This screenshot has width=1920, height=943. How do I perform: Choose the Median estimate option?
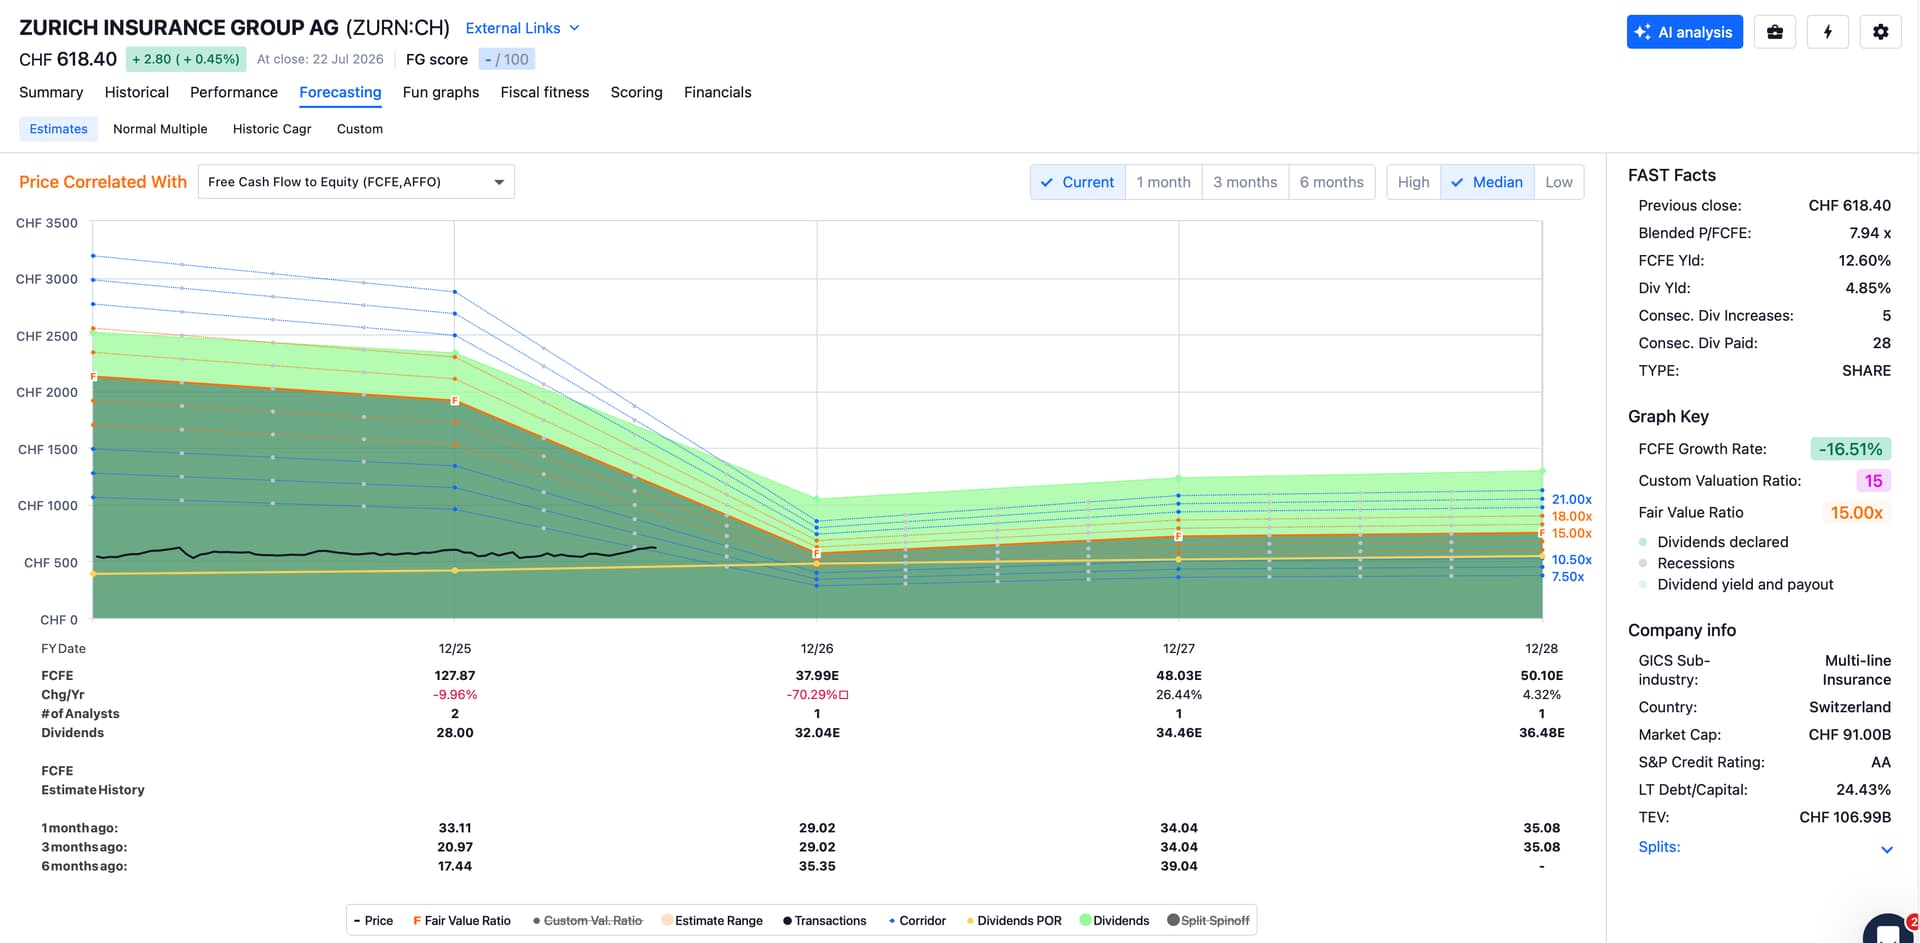1488,182
